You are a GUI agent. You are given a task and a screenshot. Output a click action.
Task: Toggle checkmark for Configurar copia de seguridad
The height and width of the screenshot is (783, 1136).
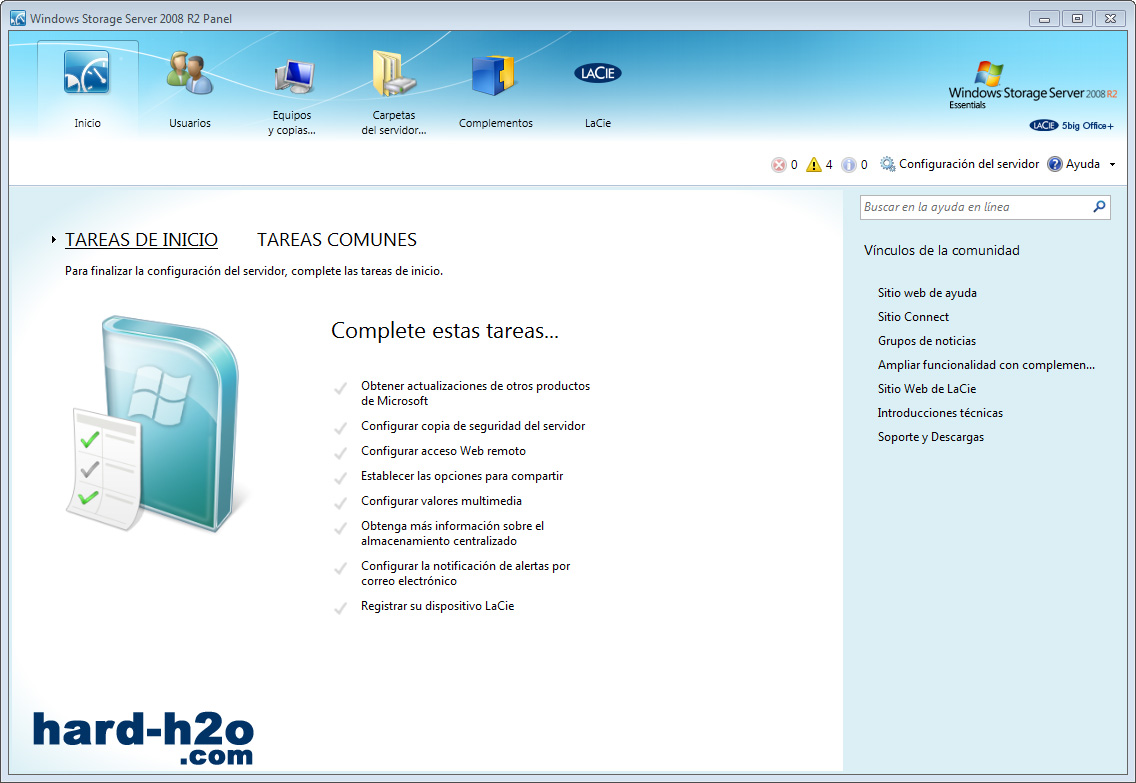pos(341,428)
